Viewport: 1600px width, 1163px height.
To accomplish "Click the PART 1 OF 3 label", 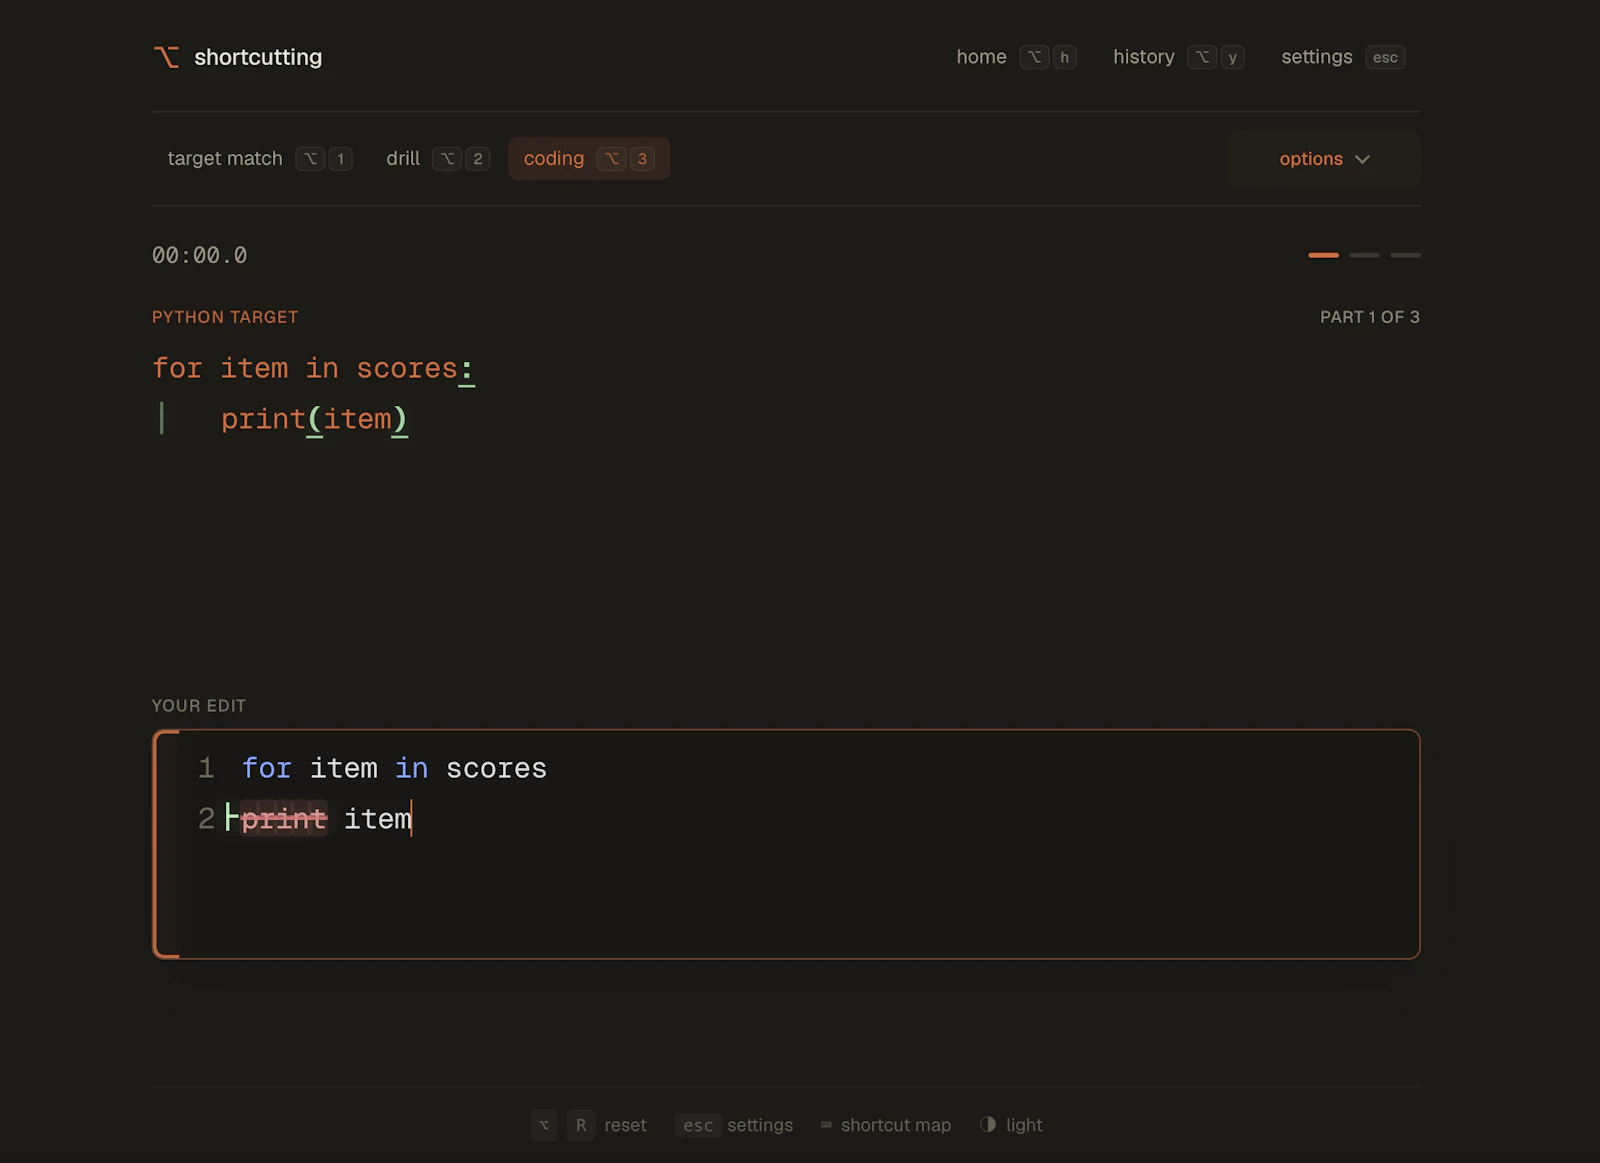I will click(1369, 317).
